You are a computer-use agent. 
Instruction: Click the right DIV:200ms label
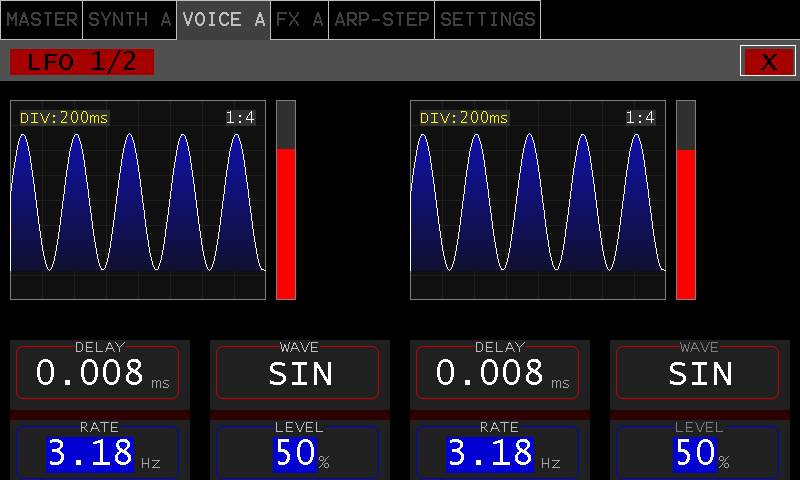pyautogui.click(x=464, y=118)
